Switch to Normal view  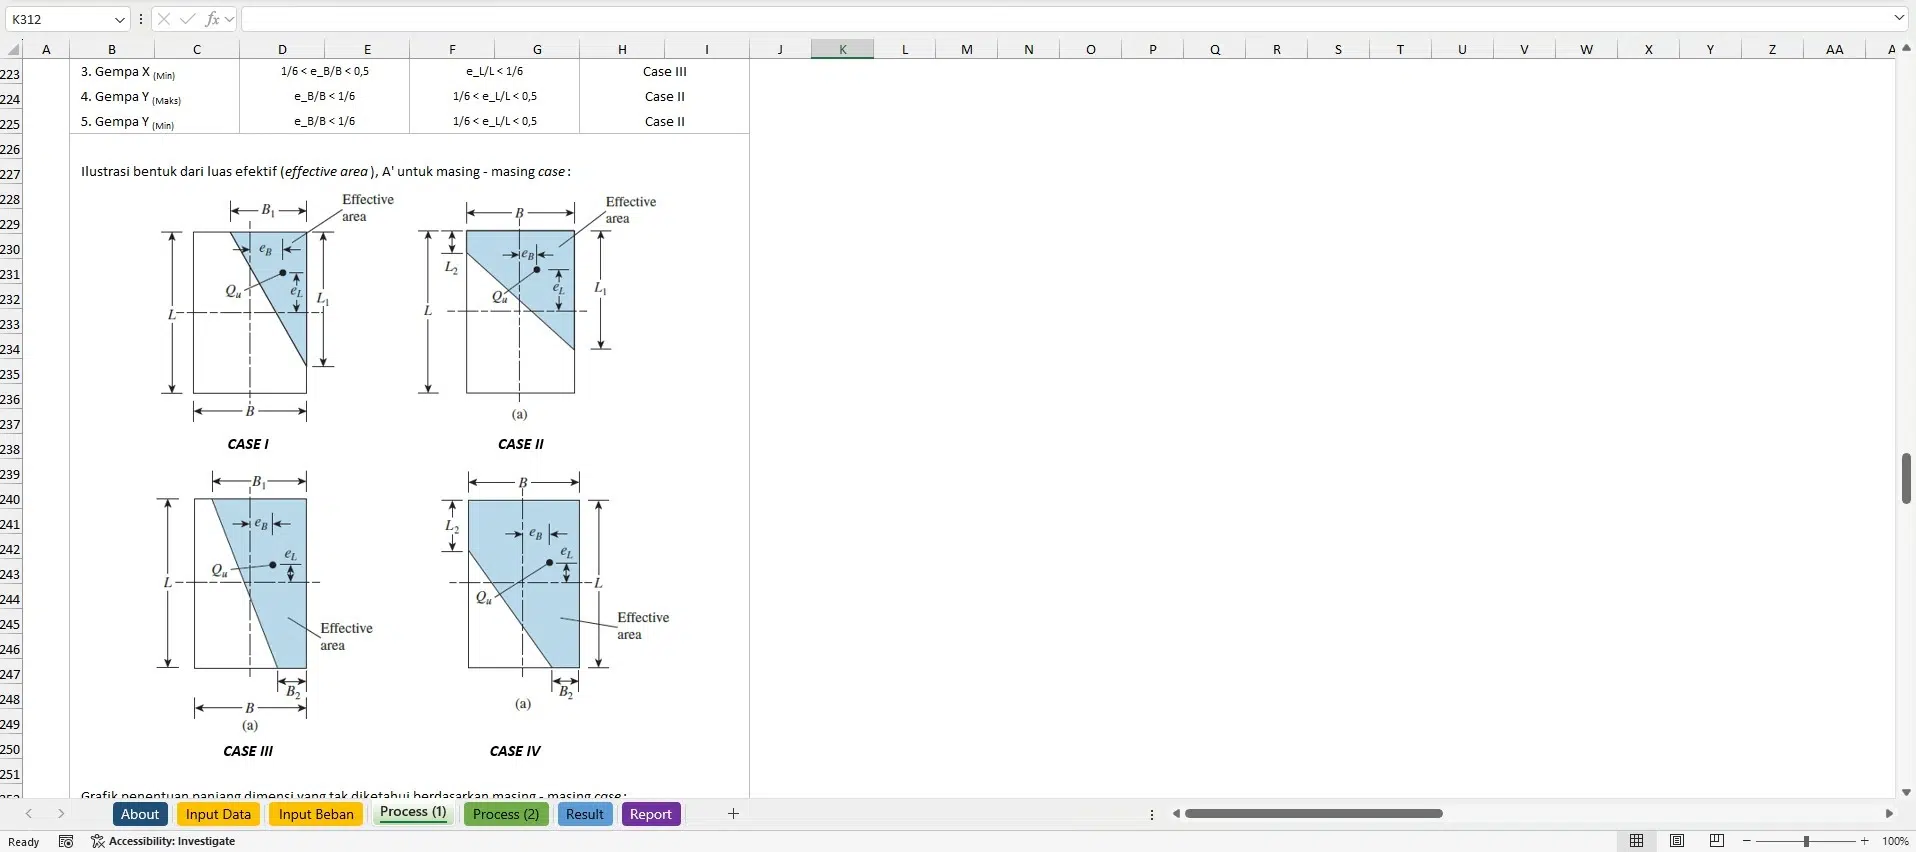(1637, 841)
